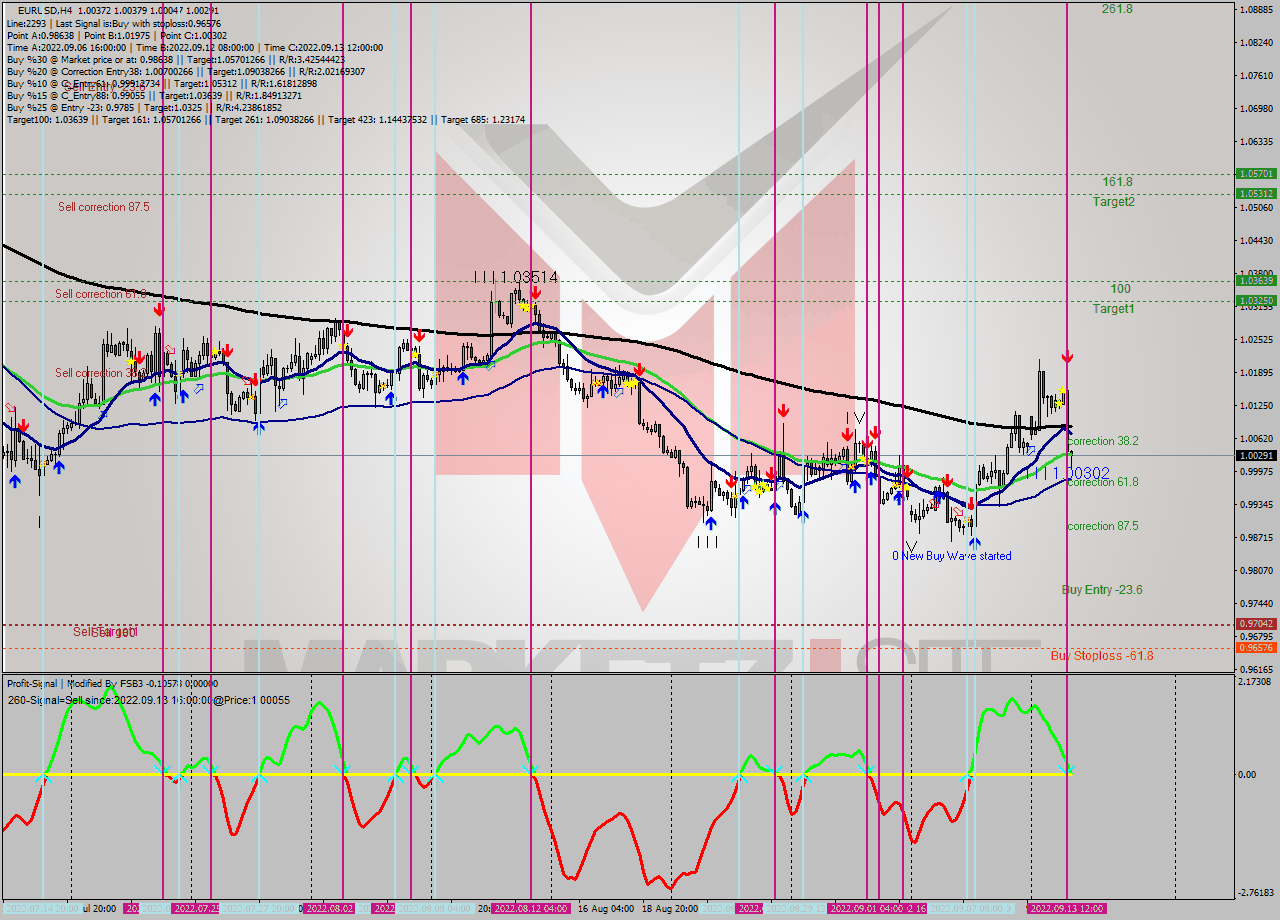Click the '161.8' Fibonacci level label
The image size is (1280, 920).
(1117, 182)
